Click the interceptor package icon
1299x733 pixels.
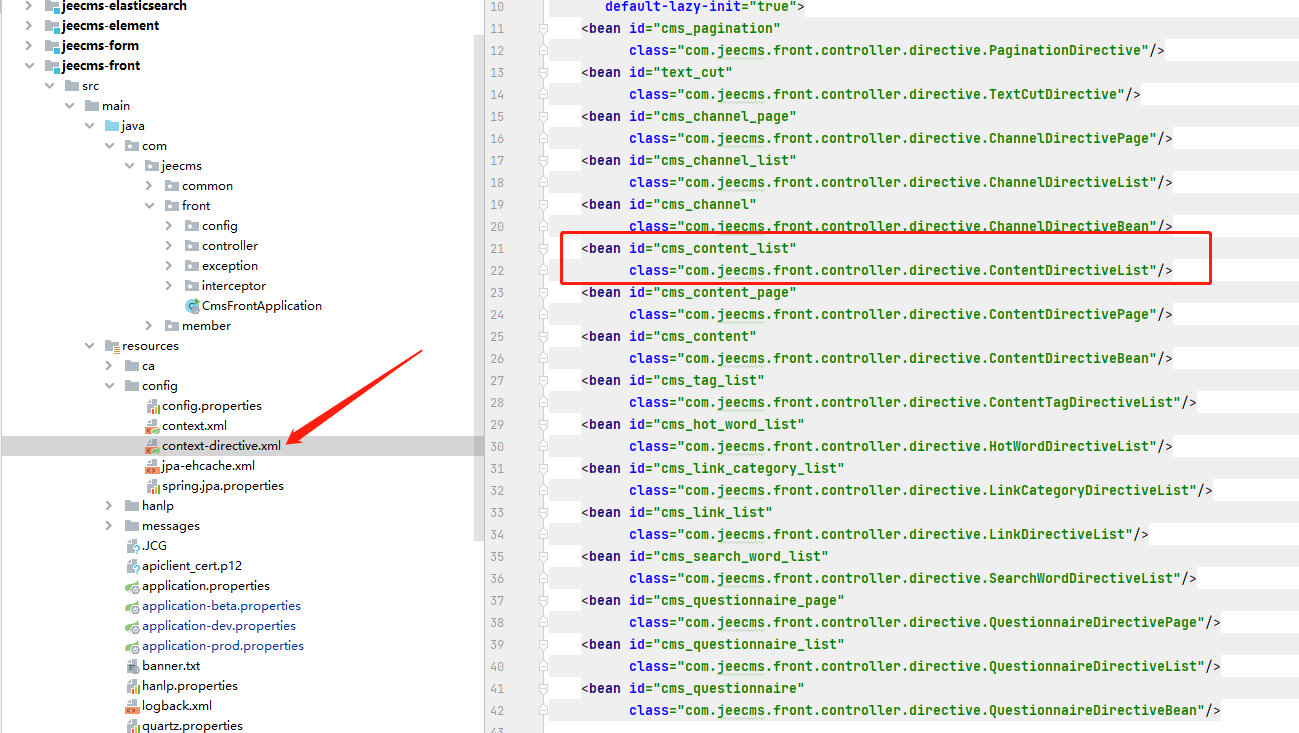pyautogui.click(x=193, y=286)
